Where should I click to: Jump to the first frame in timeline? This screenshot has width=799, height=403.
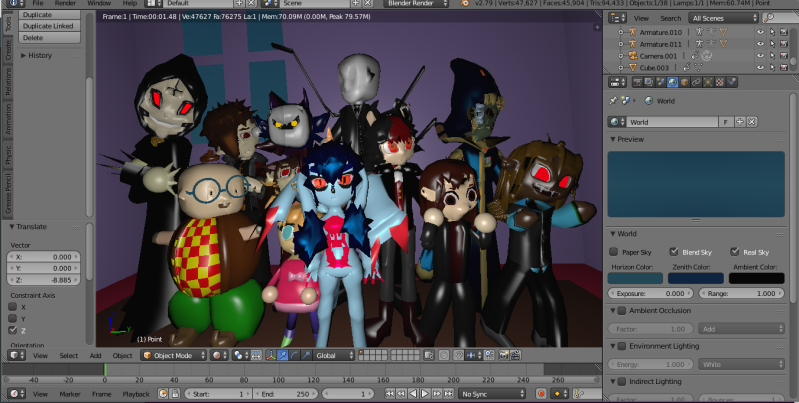(x=390, y=394)
